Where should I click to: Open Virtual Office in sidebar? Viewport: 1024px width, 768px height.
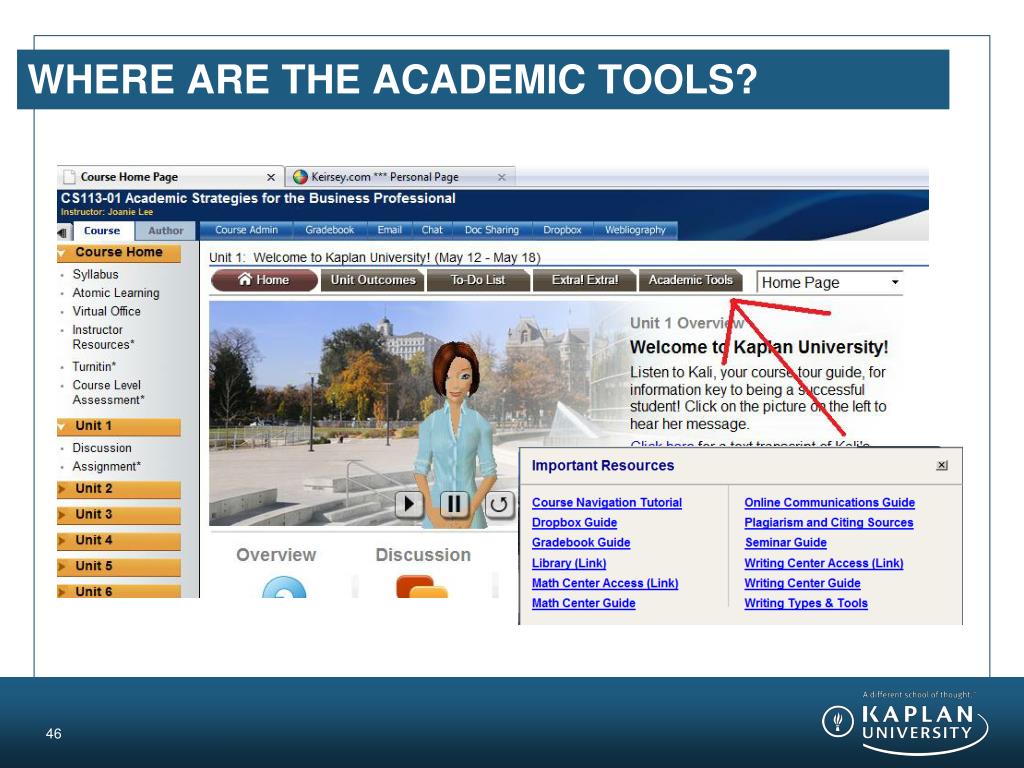[x=106, y=311]
